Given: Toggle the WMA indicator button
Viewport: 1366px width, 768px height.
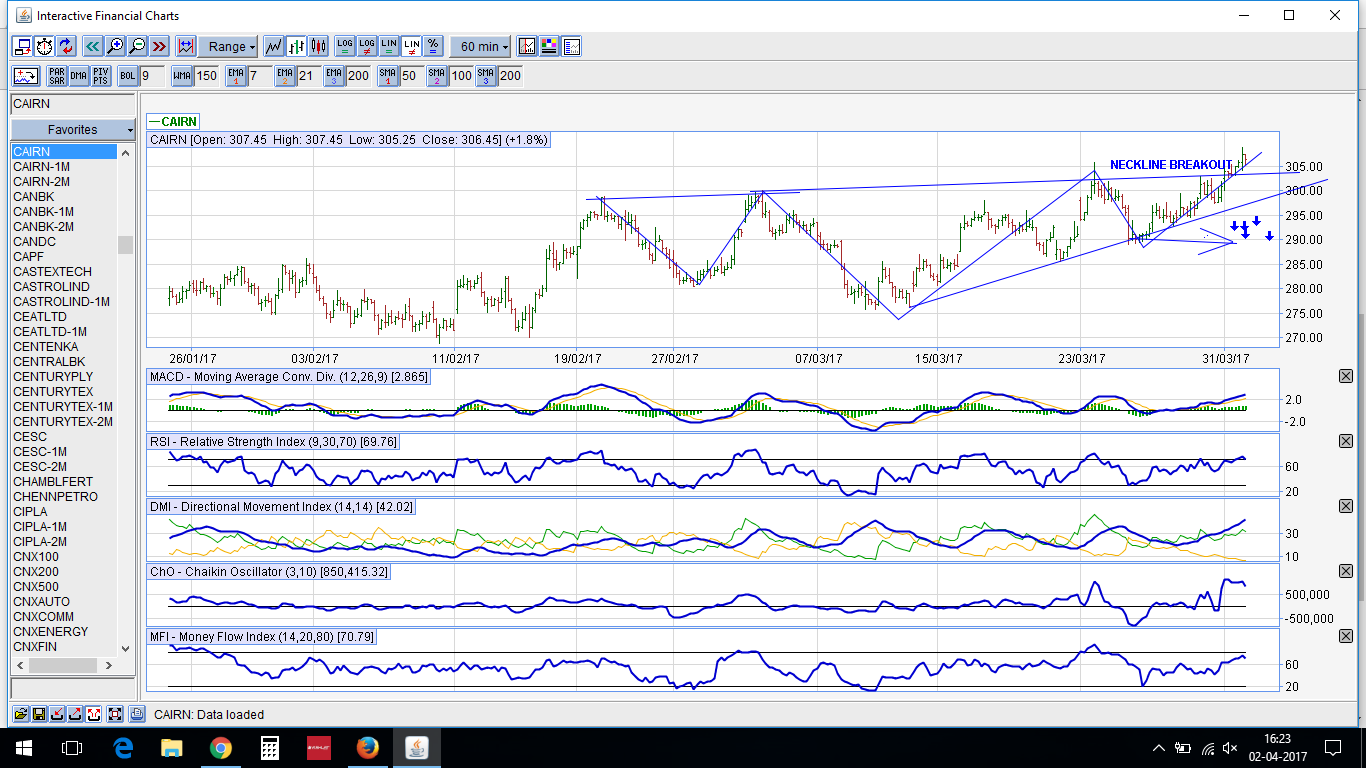Looking at the screenshot, I should pos(182,75).
